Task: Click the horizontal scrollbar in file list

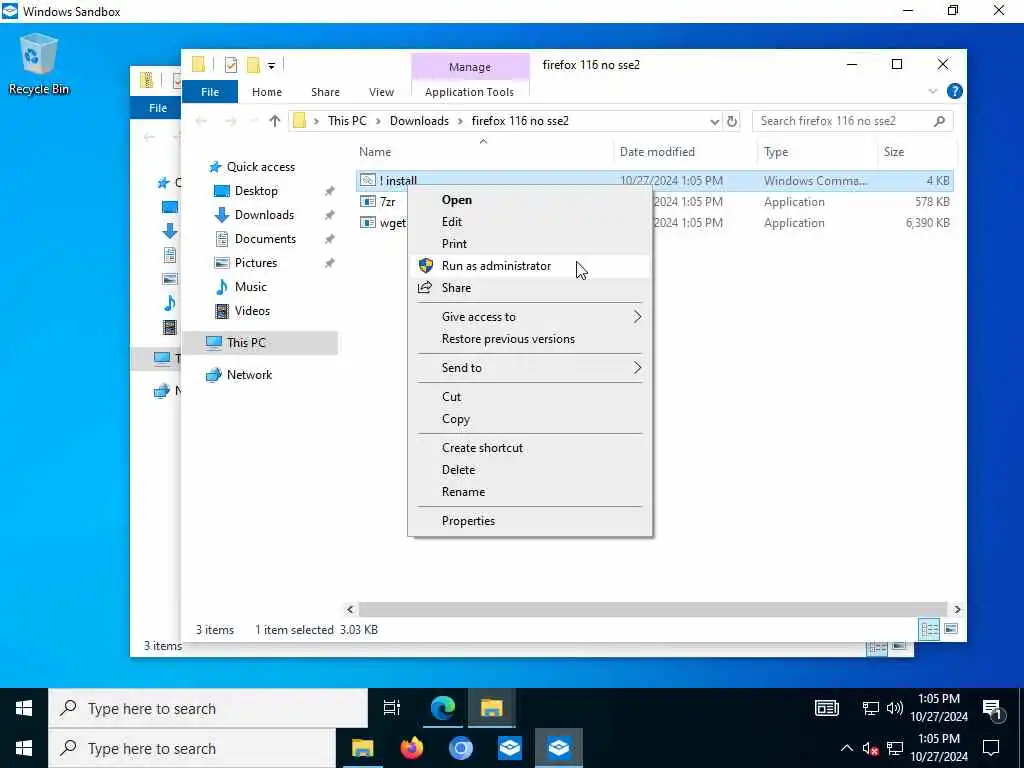Action: point(652,609)
